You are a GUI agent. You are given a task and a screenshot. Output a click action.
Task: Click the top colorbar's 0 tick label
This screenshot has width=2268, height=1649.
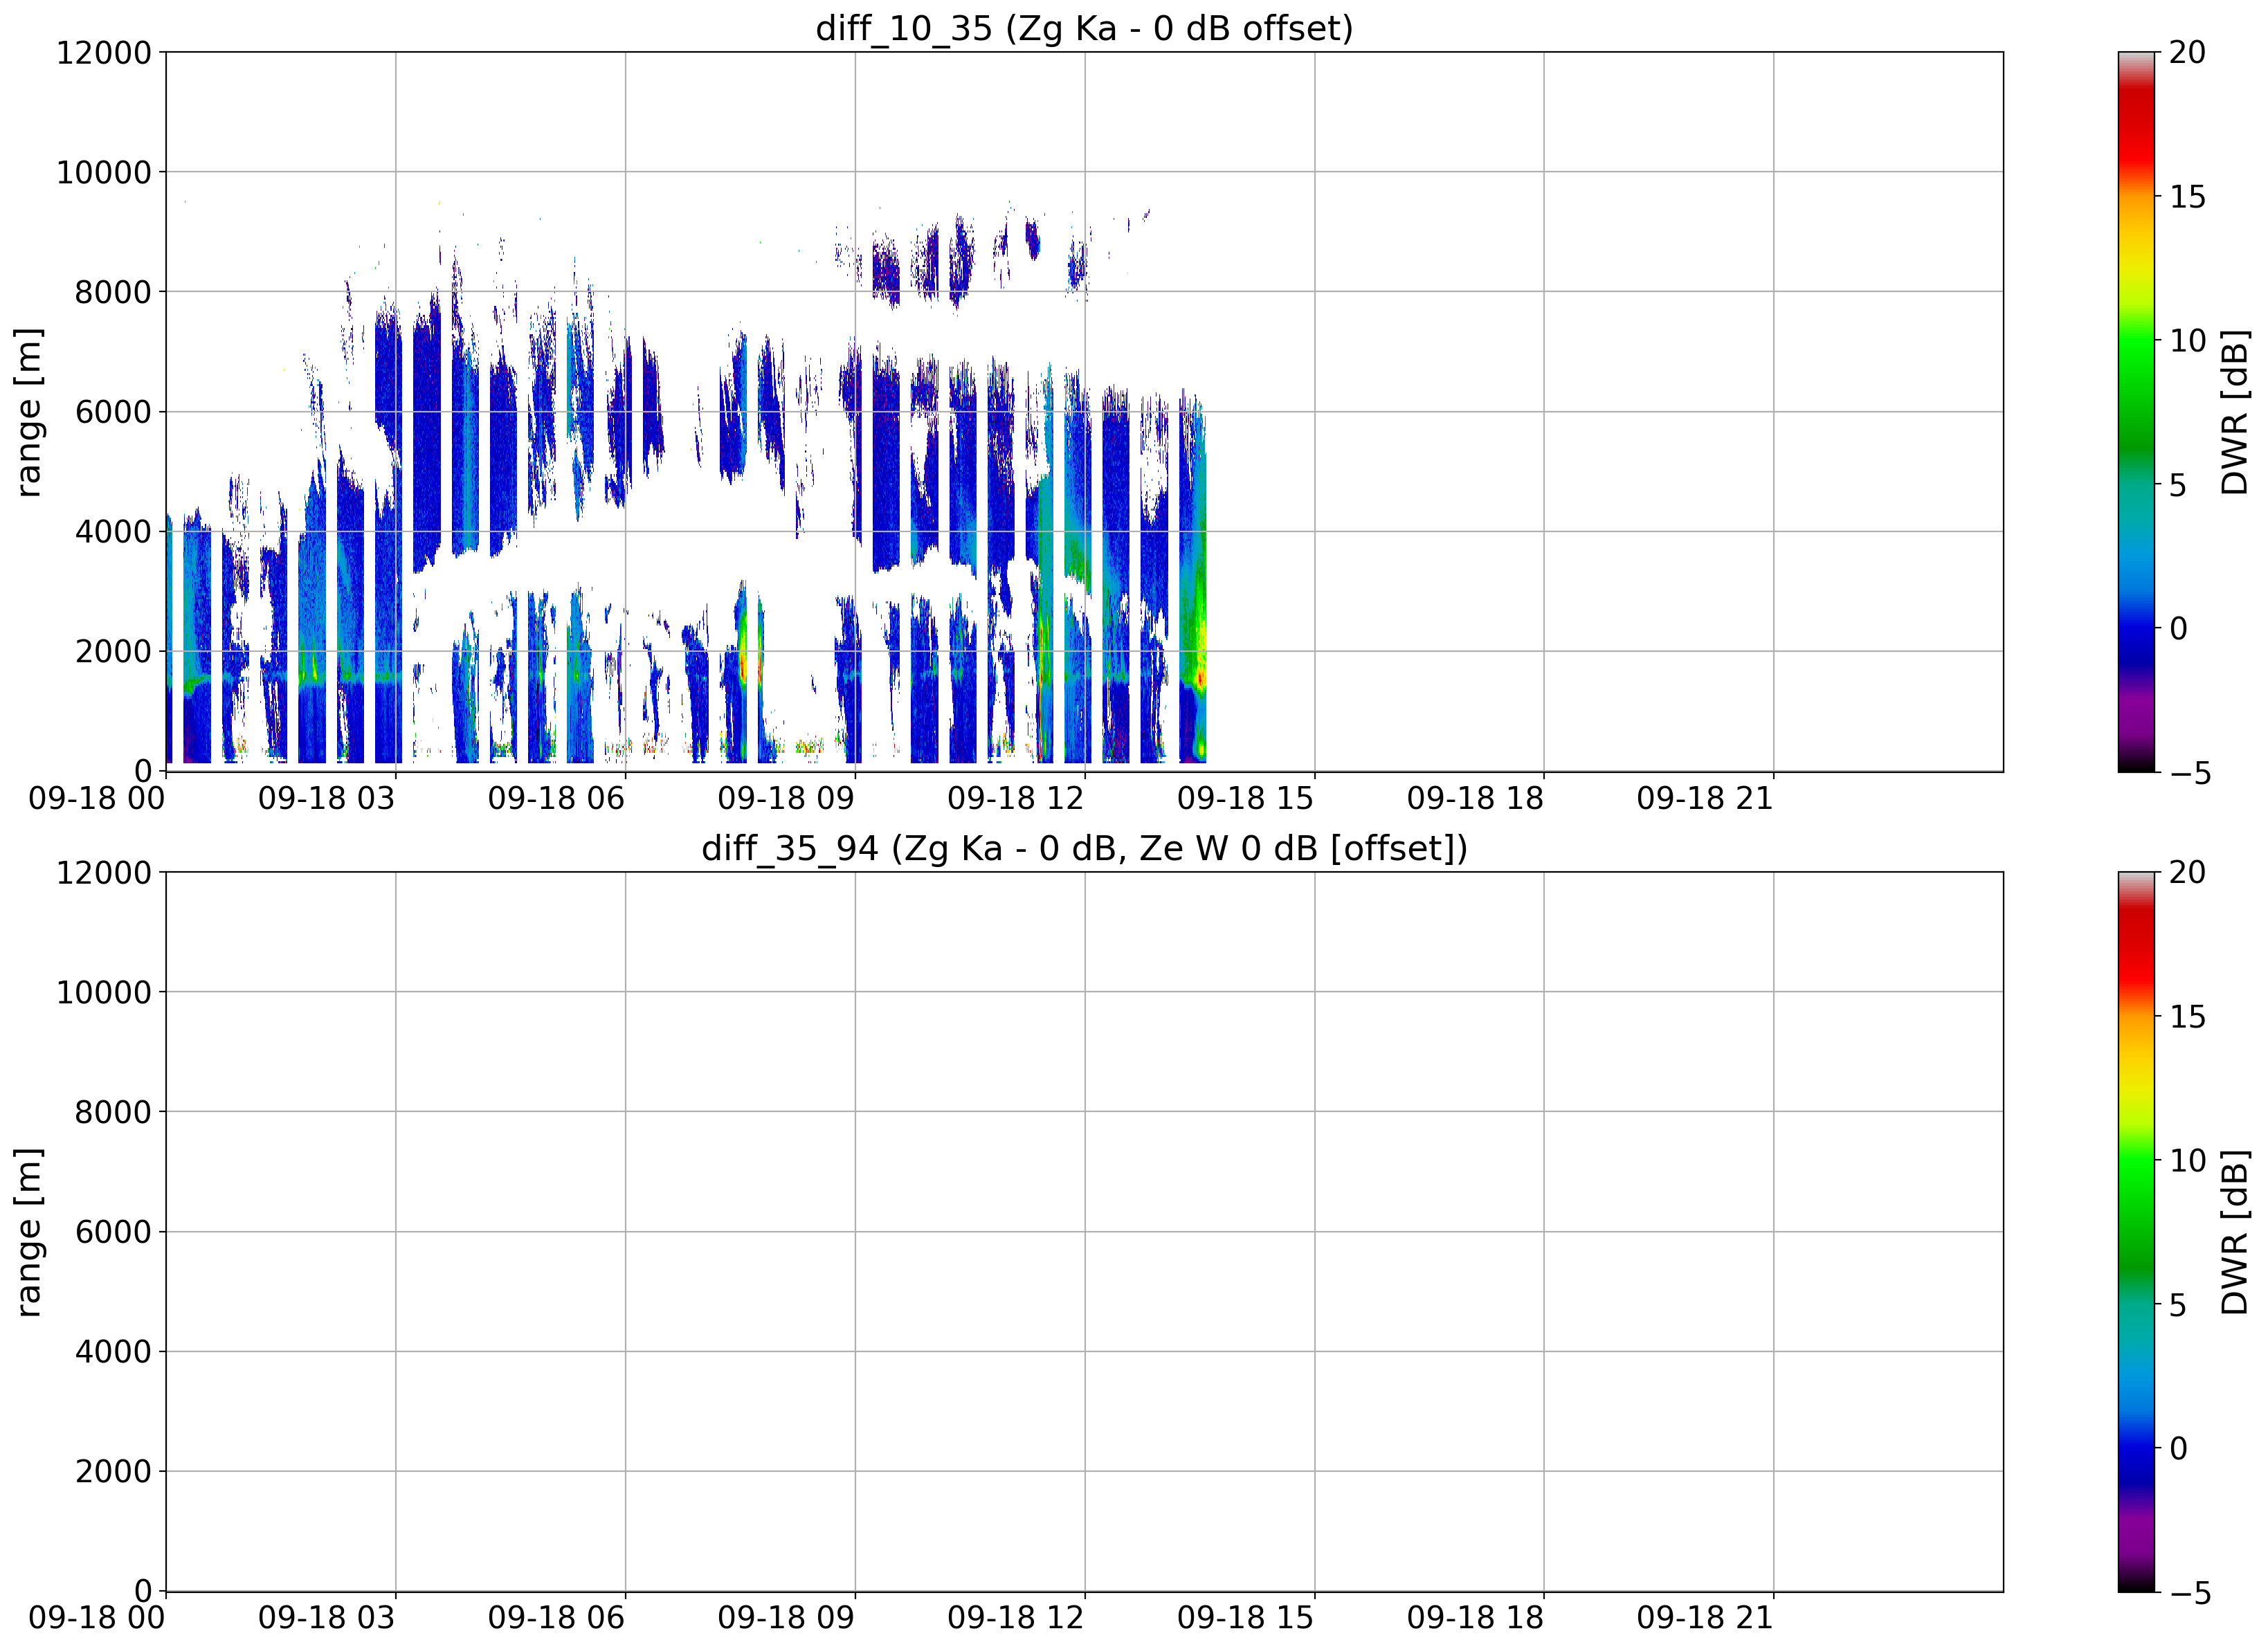pyautogui.click(x=2178, y=628)
